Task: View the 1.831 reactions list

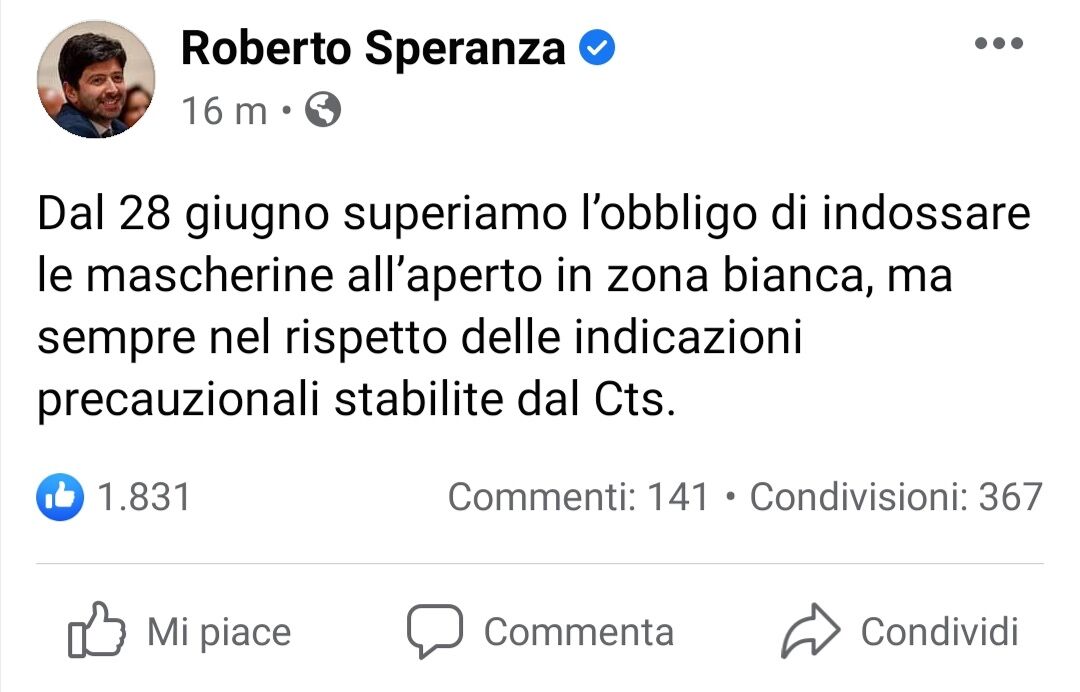Action: pyautogui.click(x=144, y=497)
